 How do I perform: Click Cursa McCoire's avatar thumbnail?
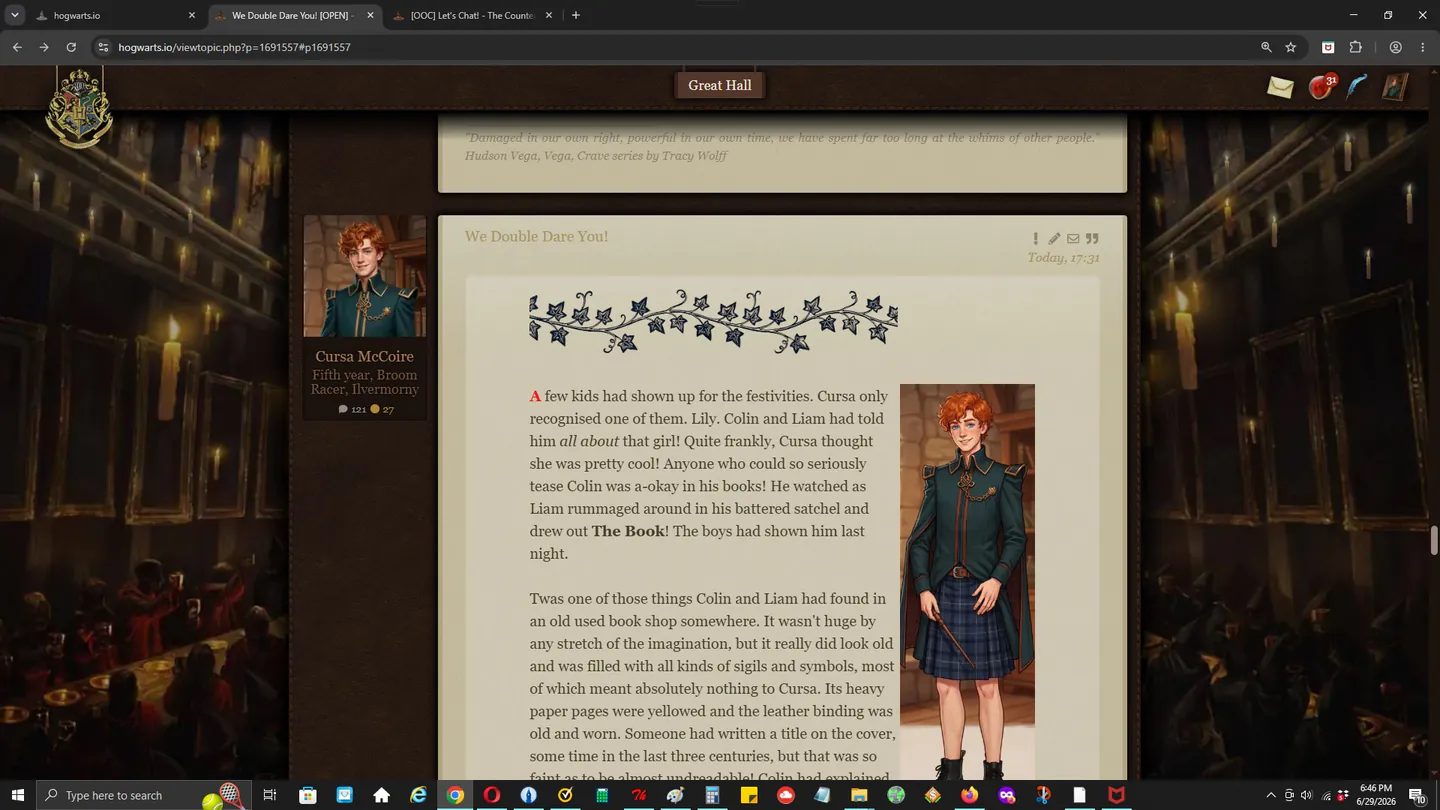(x=365, y=276)
